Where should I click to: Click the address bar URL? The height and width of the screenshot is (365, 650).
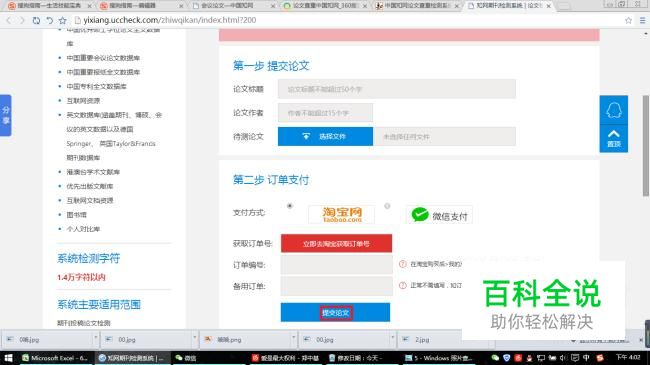(x=170, y=20)
